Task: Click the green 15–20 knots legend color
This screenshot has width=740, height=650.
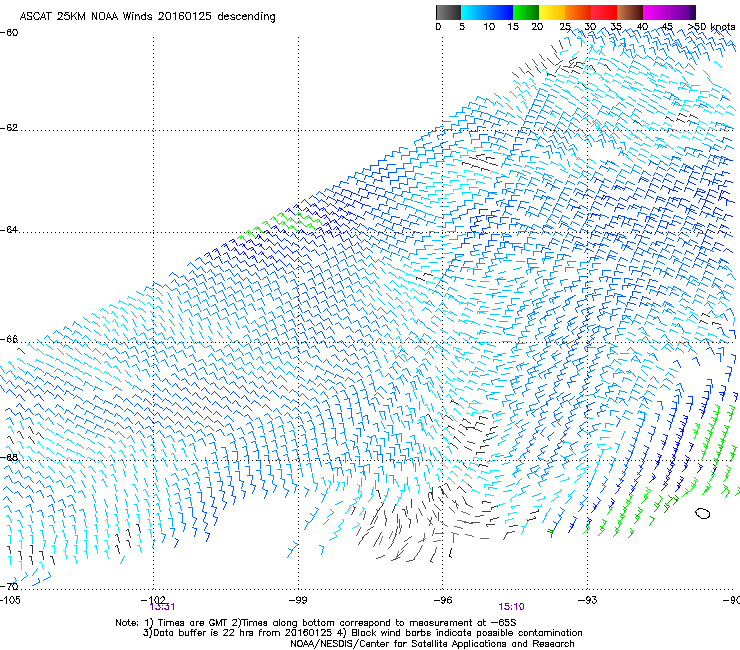Action: click(x=526, y=12)
